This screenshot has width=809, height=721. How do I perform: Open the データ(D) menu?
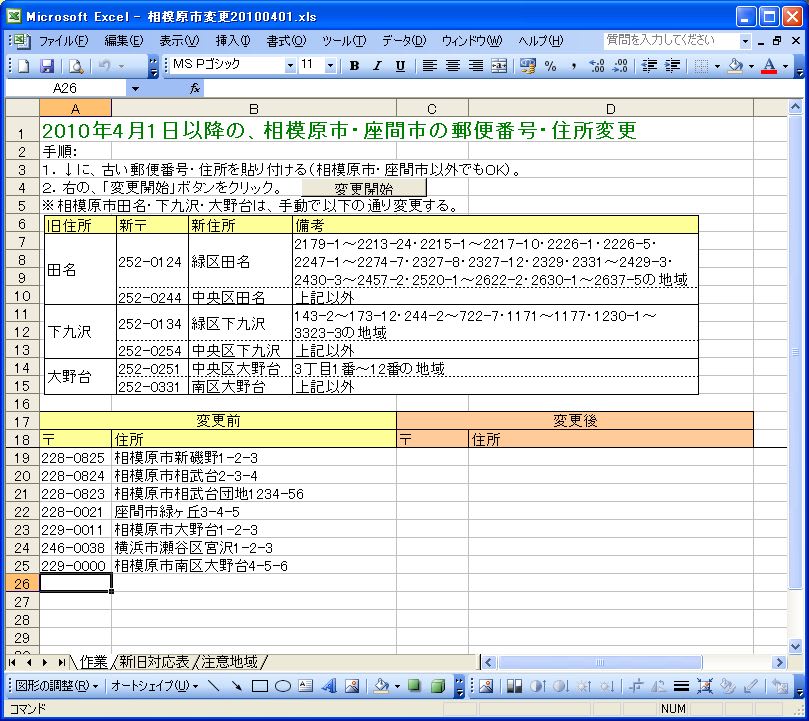point(403,40)
